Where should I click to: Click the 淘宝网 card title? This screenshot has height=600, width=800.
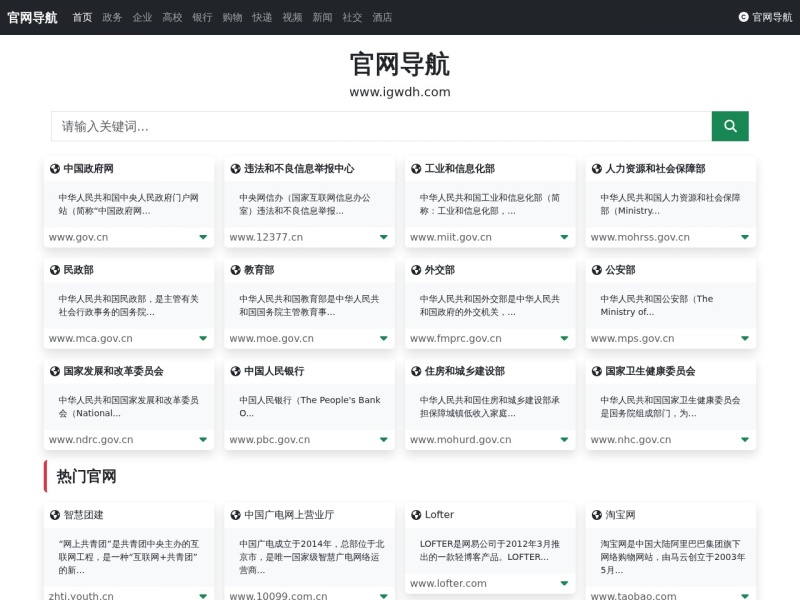(620, 515)
